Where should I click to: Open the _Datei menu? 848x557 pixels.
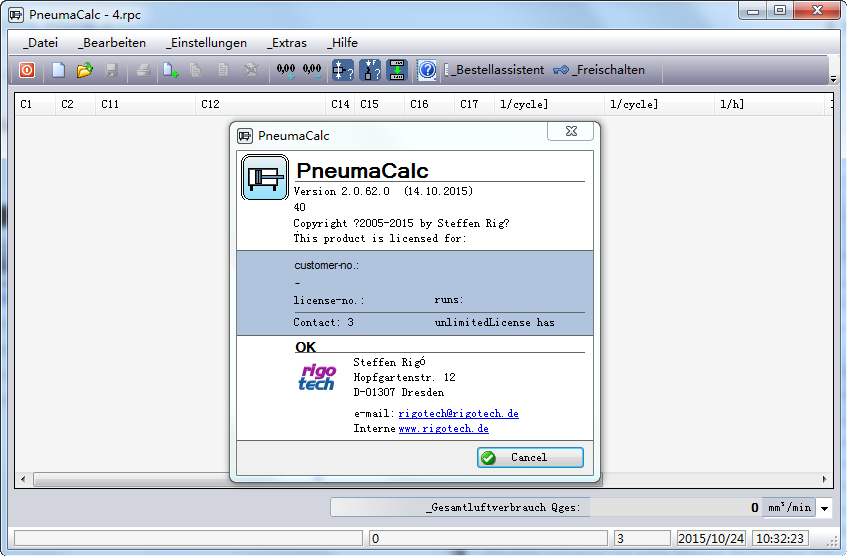tap(40, 43)
